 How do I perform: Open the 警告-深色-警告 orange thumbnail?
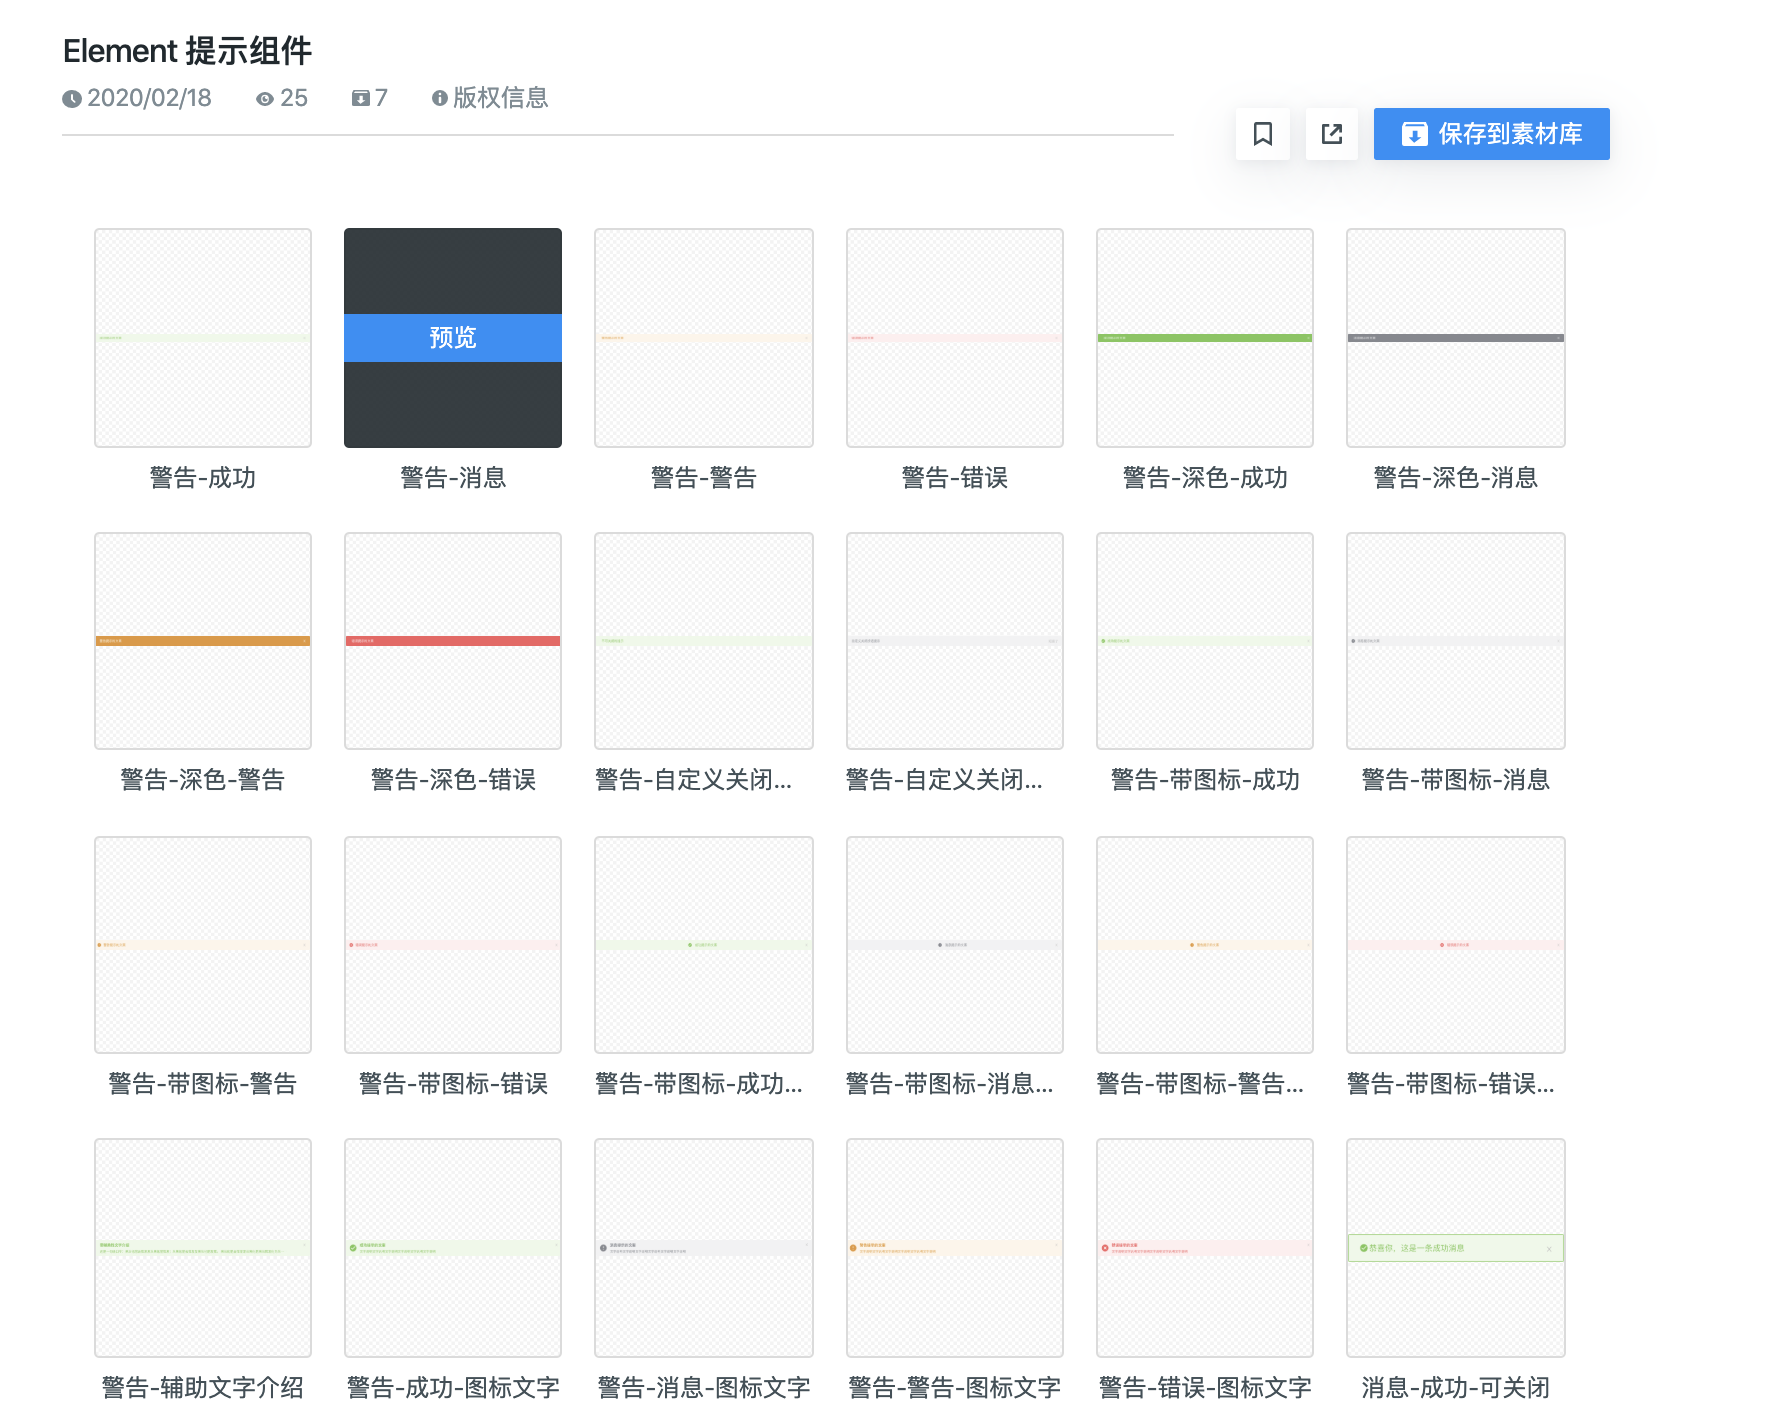[x=203, y=641]
